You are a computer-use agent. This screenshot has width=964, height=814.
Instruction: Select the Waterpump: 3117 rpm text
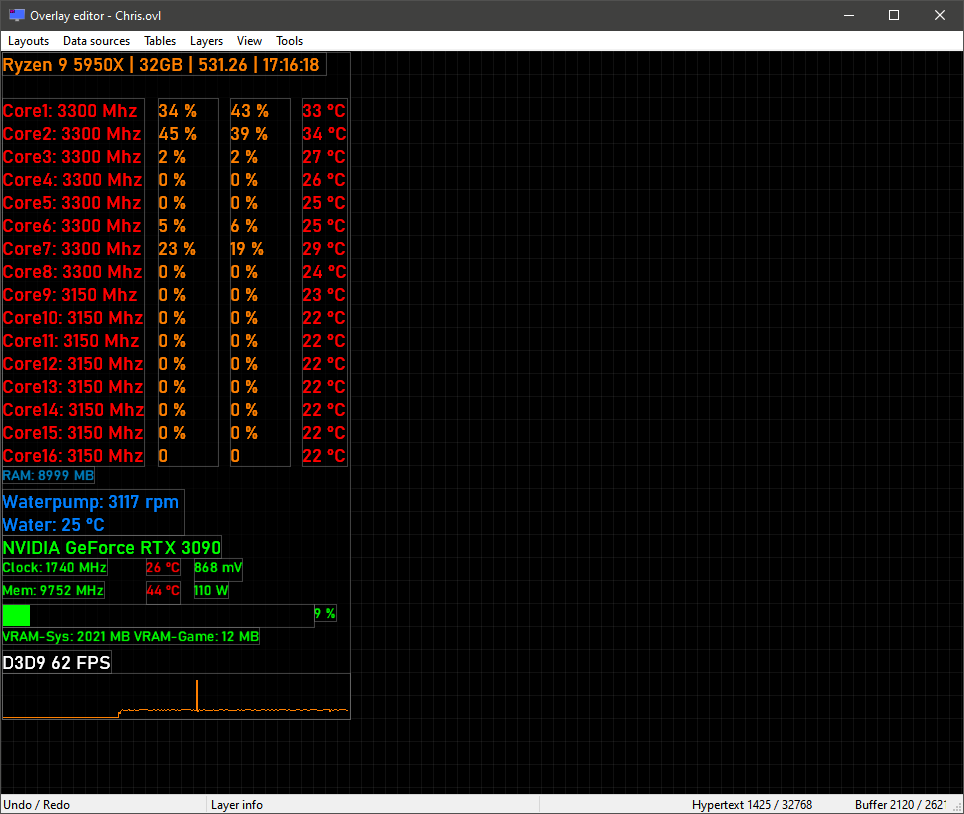pos(90,502)
